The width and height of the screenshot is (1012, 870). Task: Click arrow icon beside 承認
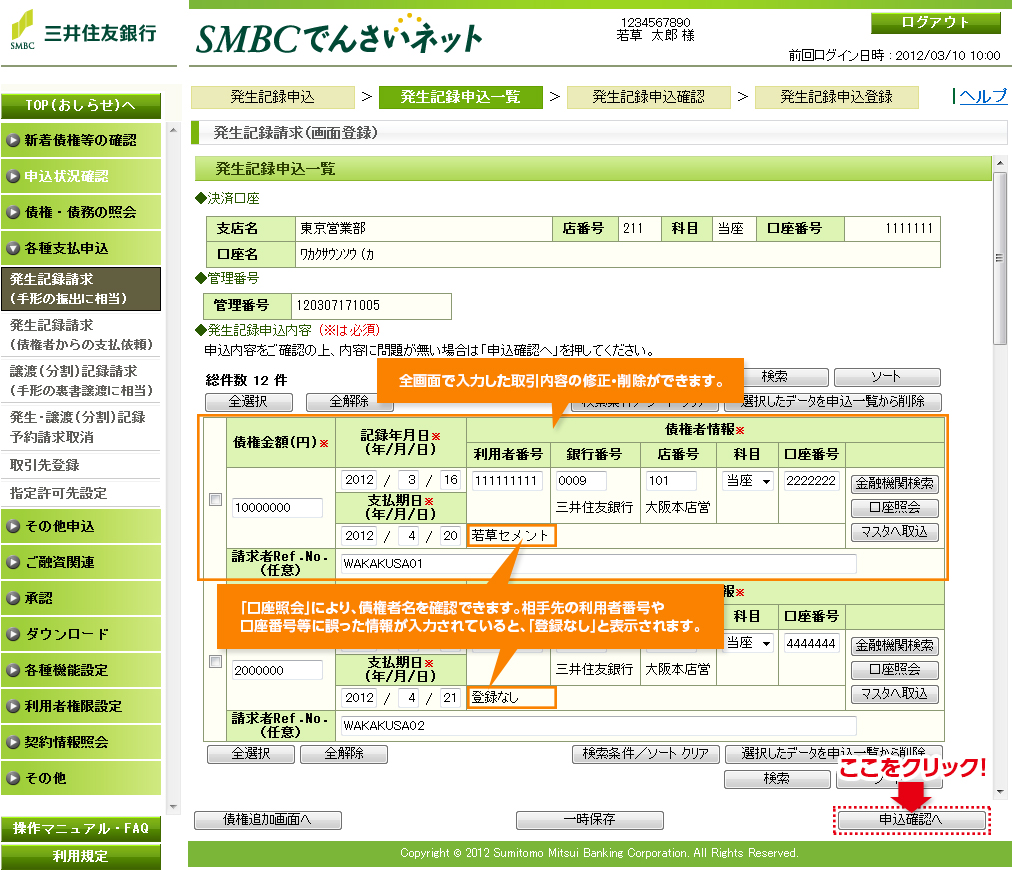tap(13, 599)
